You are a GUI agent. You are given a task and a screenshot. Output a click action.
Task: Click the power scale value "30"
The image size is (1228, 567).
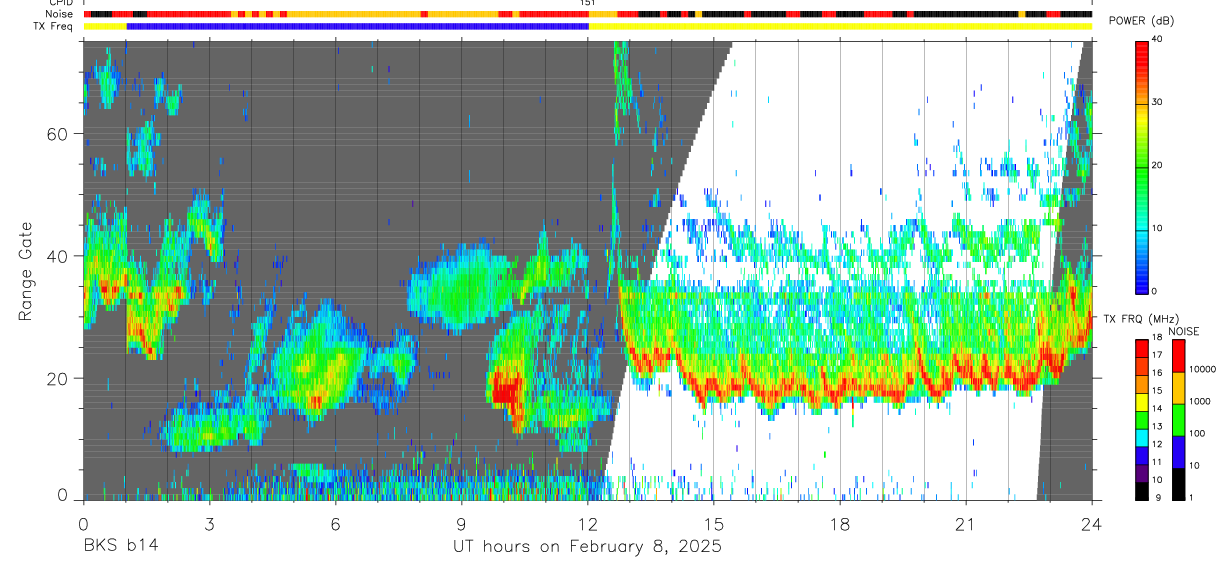(x=1158, y=102)
